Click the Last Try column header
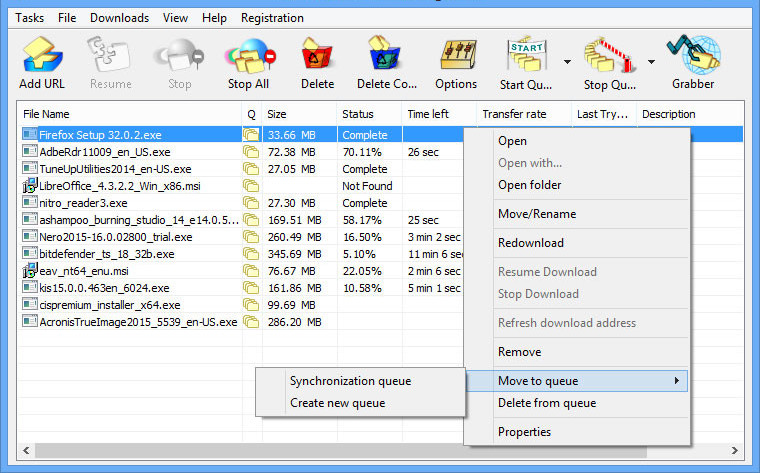Image resolution: width=760 pixels, height=473 pixels. [602, 114]
